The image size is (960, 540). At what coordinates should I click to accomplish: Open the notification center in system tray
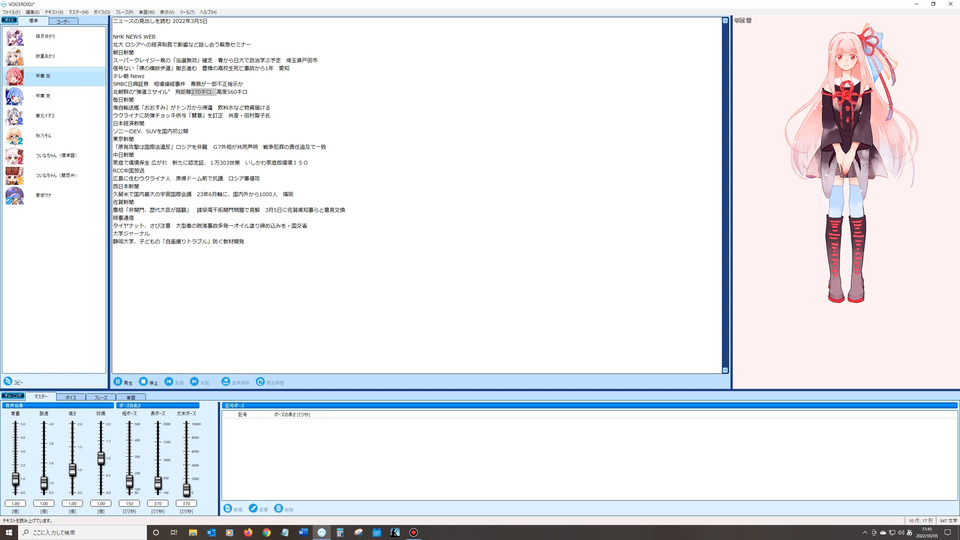click(x=948, y=532)
